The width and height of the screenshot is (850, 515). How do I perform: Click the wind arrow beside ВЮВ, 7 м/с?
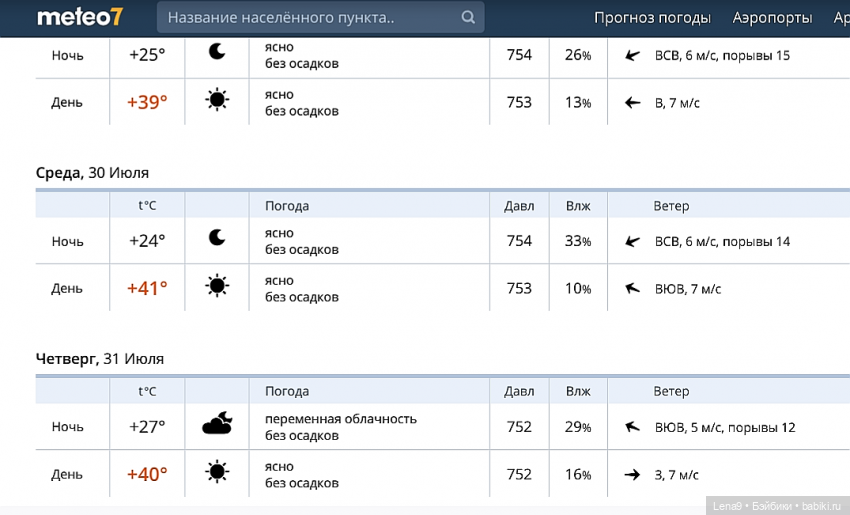point(632,289)
